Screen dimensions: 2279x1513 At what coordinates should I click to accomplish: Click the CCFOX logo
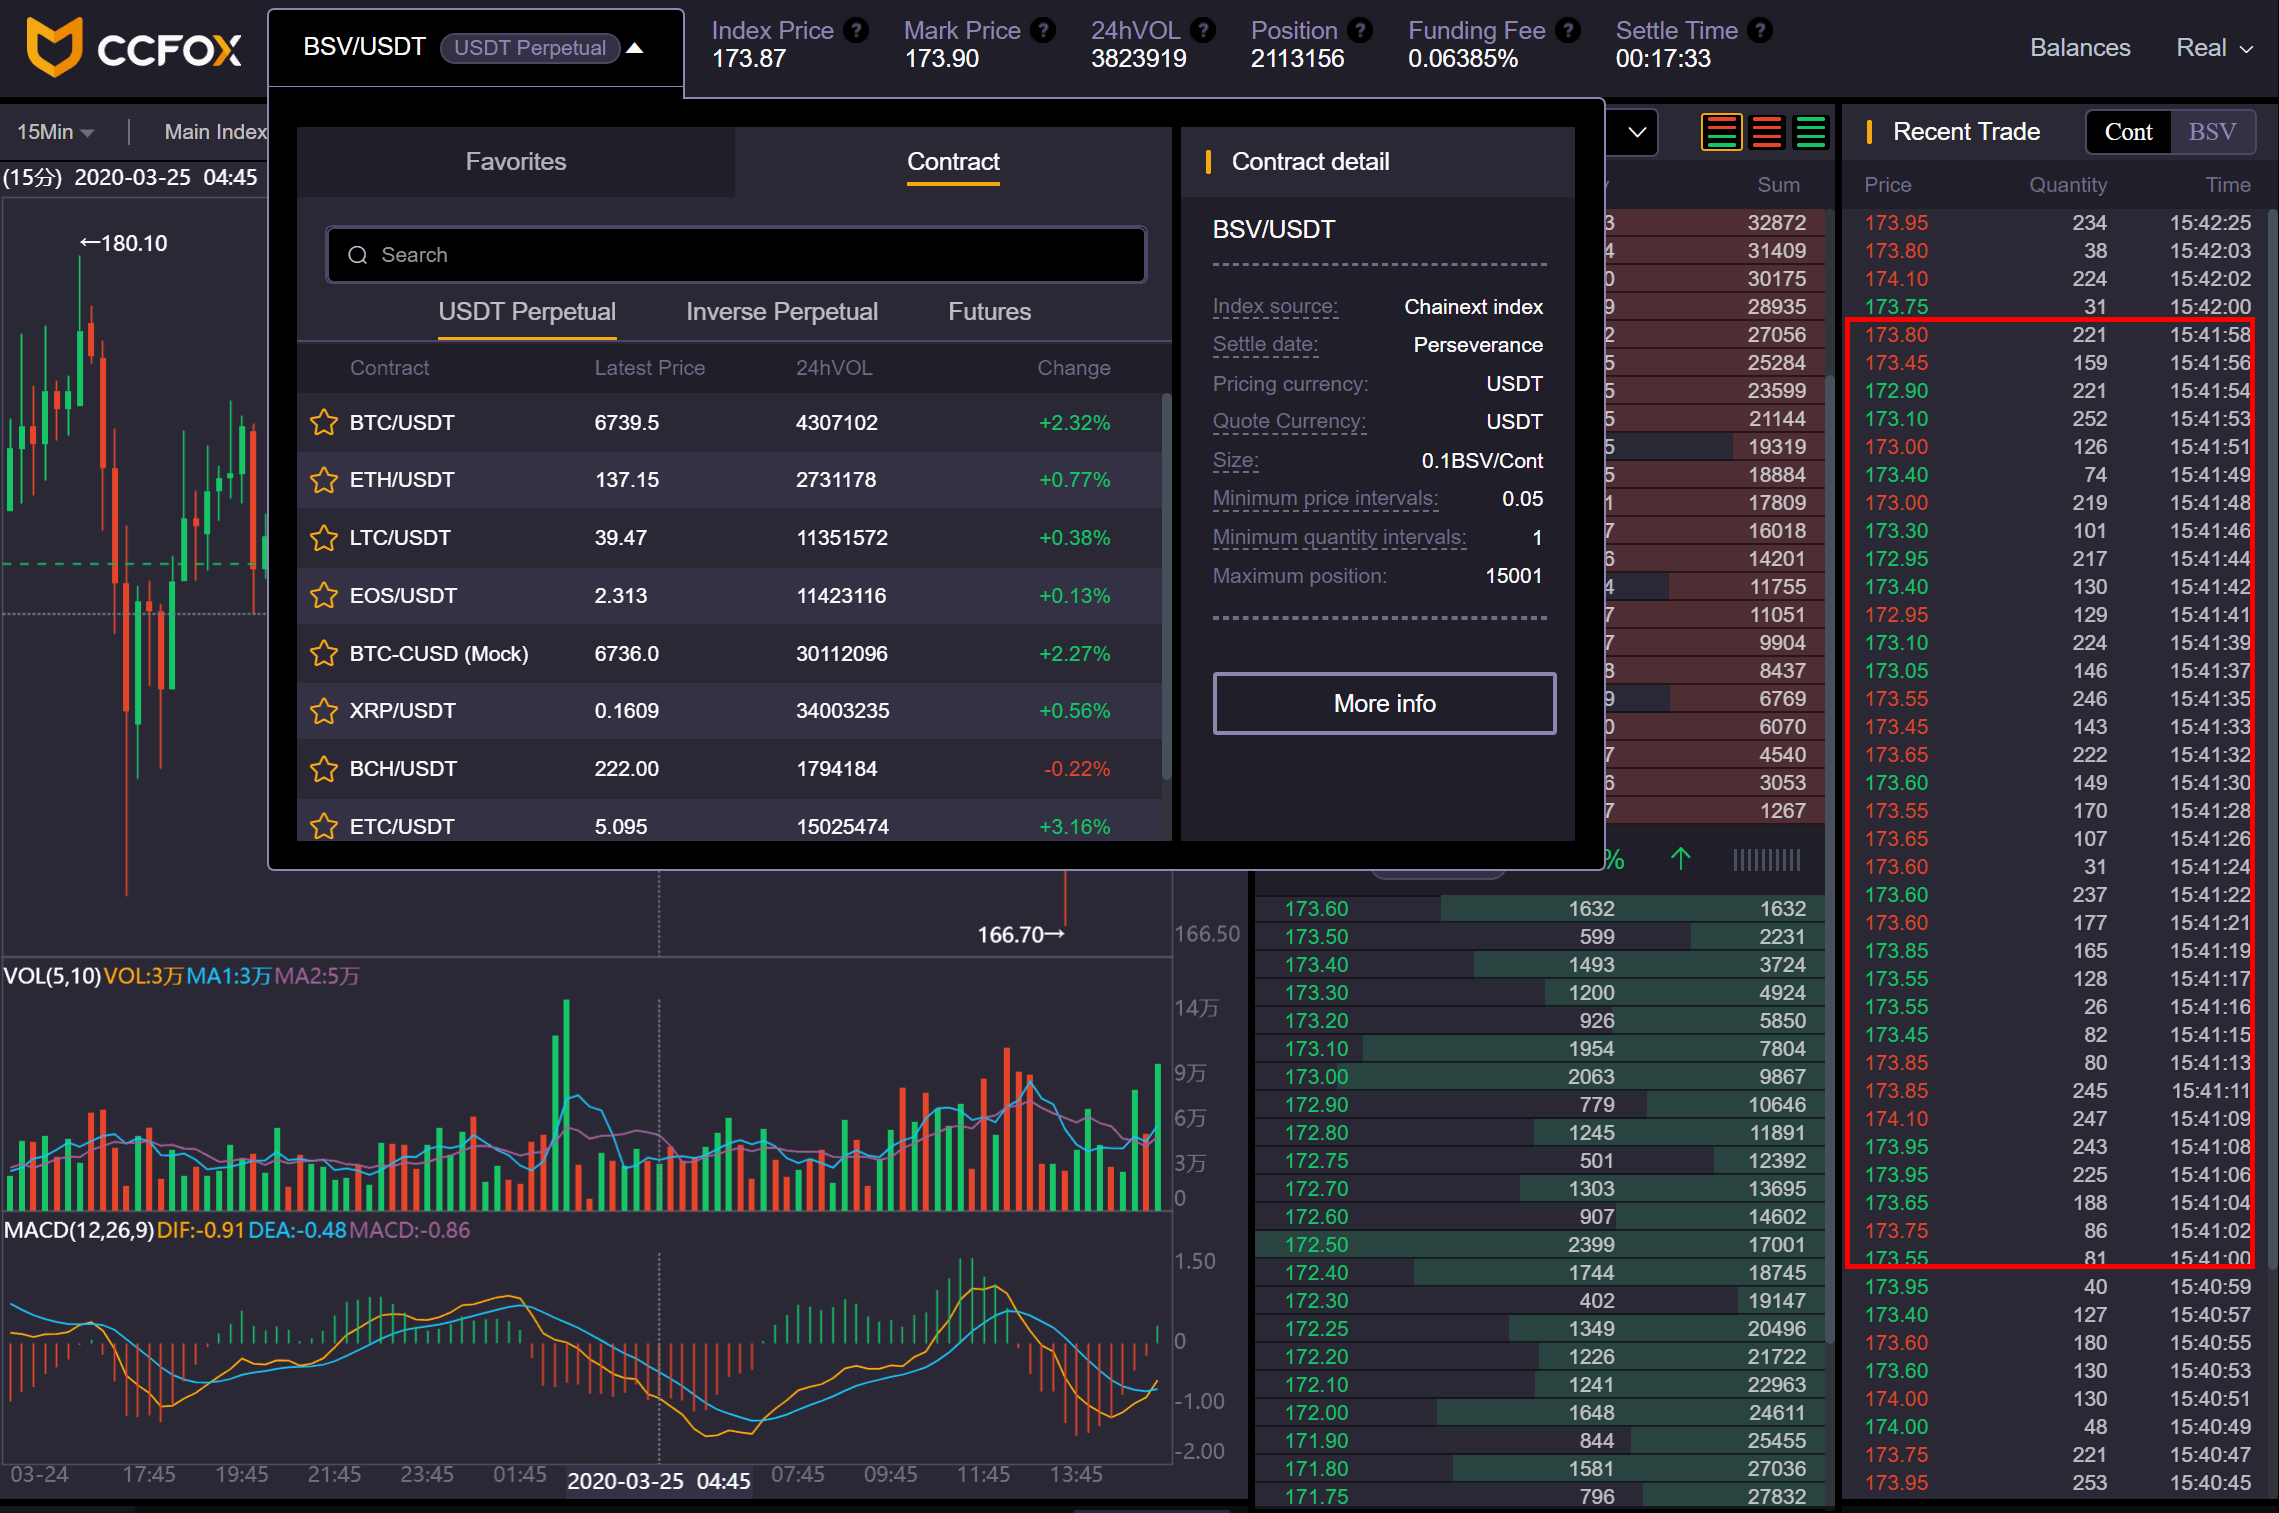coord(134,47)
